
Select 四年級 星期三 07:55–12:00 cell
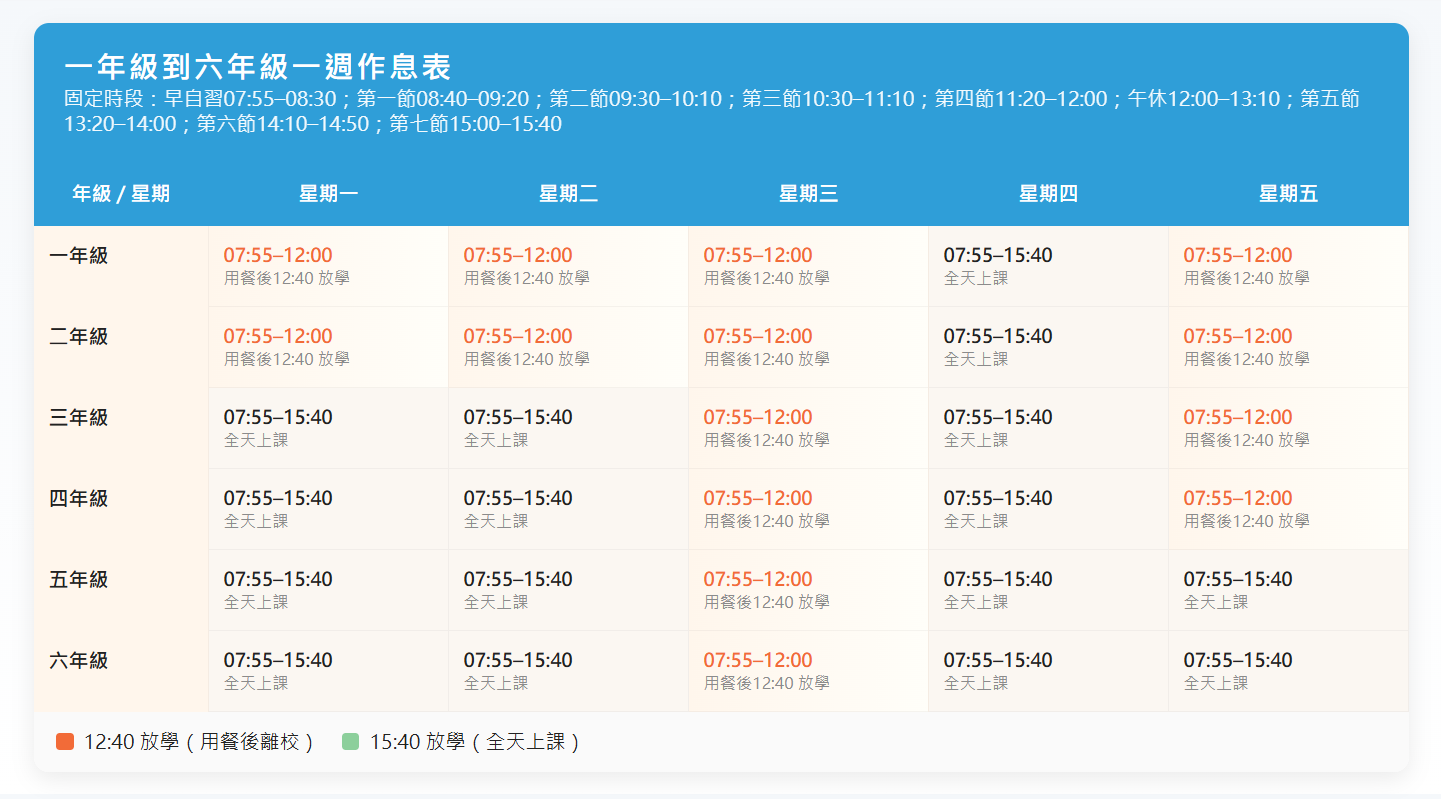point(808,509)
